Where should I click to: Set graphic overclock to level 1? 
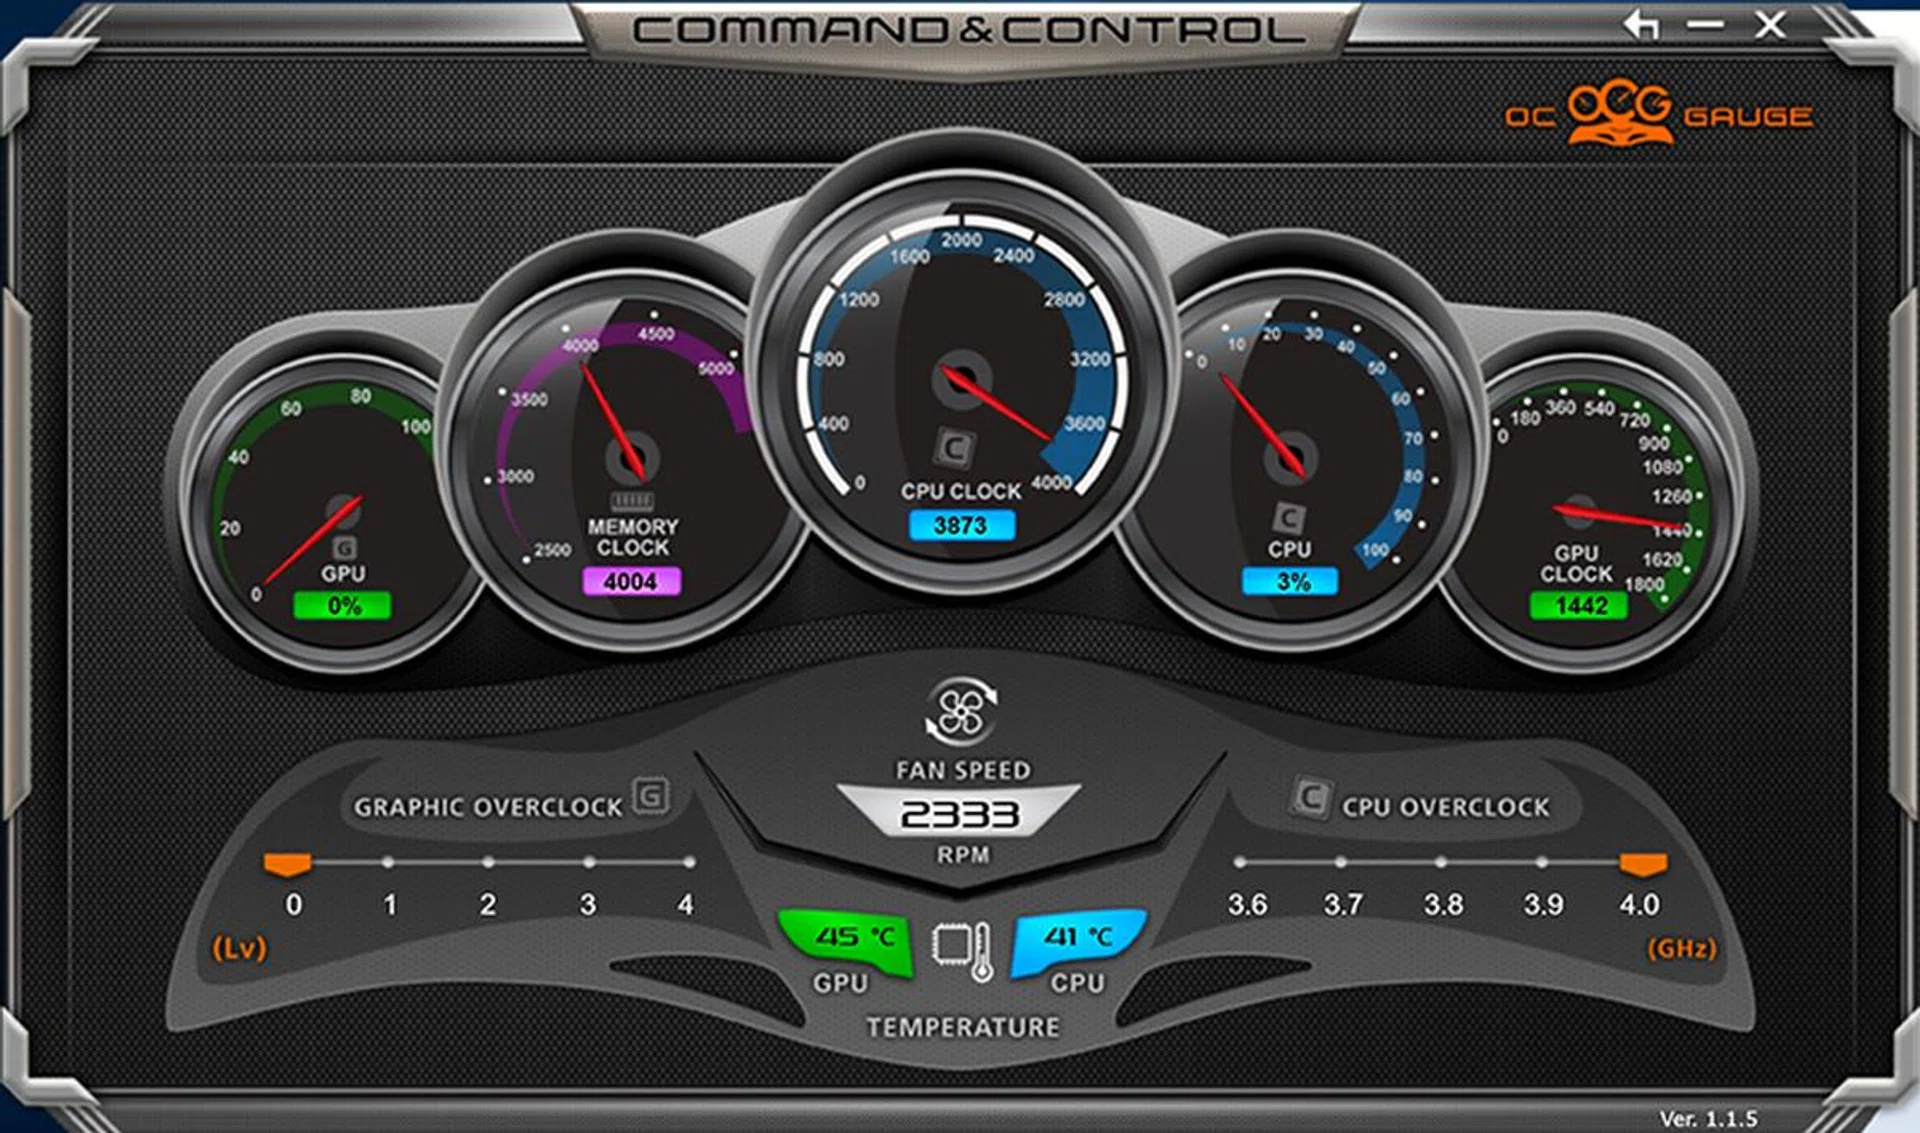pos(388,861)
